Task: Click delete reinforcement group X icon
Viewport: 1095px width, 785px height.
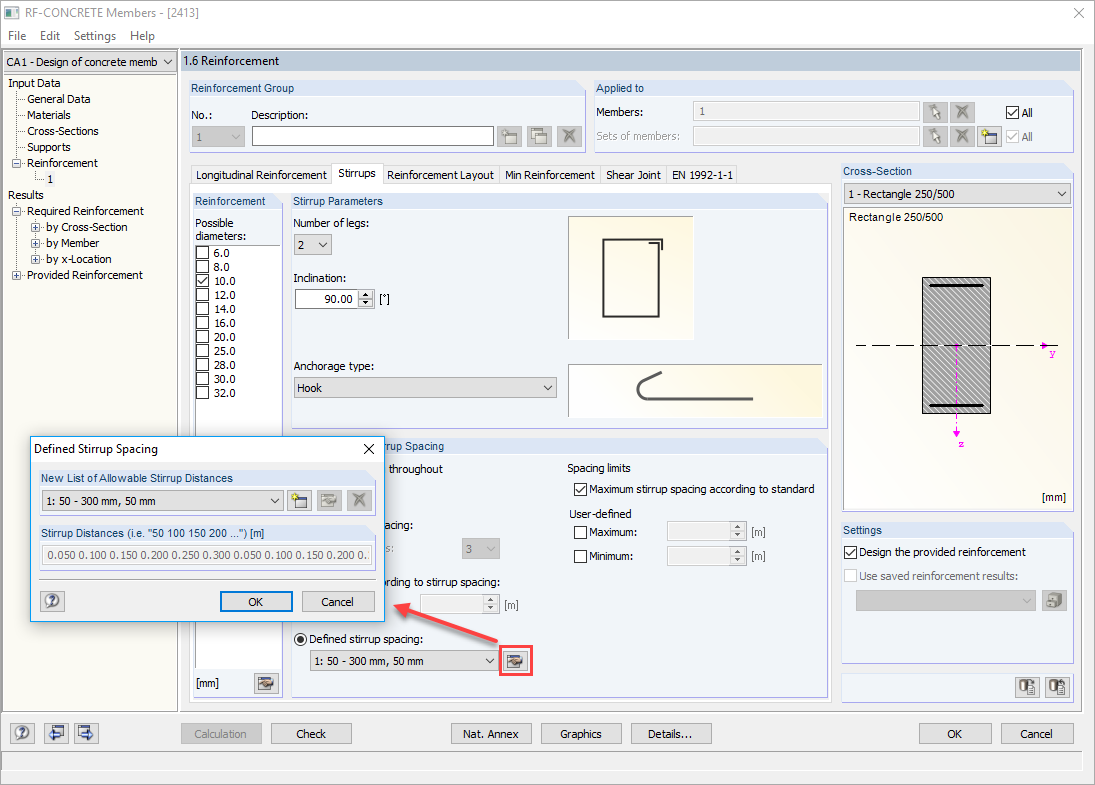Action: pyautogui.click(x=569, y=136)
